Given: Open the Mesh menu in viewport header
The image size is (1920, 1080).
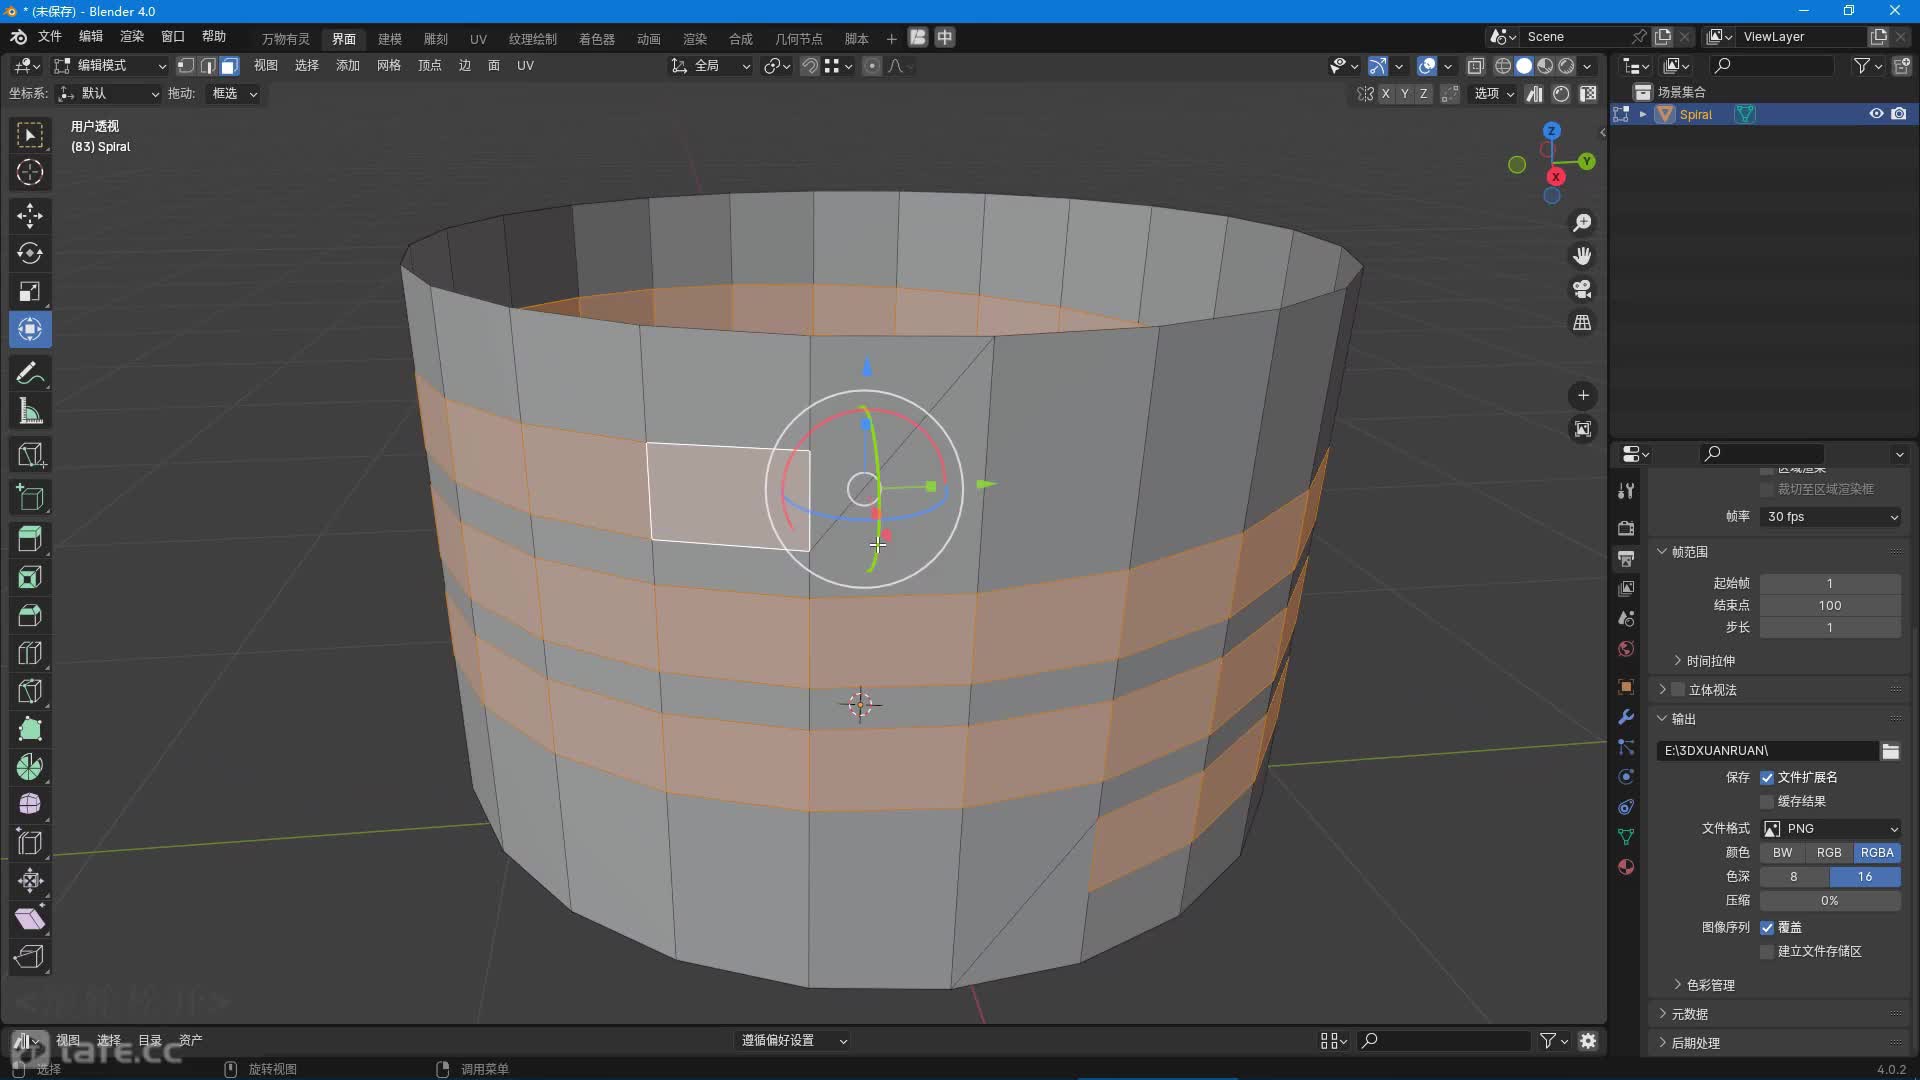Looking at the screenshot, I should [389, 66].
